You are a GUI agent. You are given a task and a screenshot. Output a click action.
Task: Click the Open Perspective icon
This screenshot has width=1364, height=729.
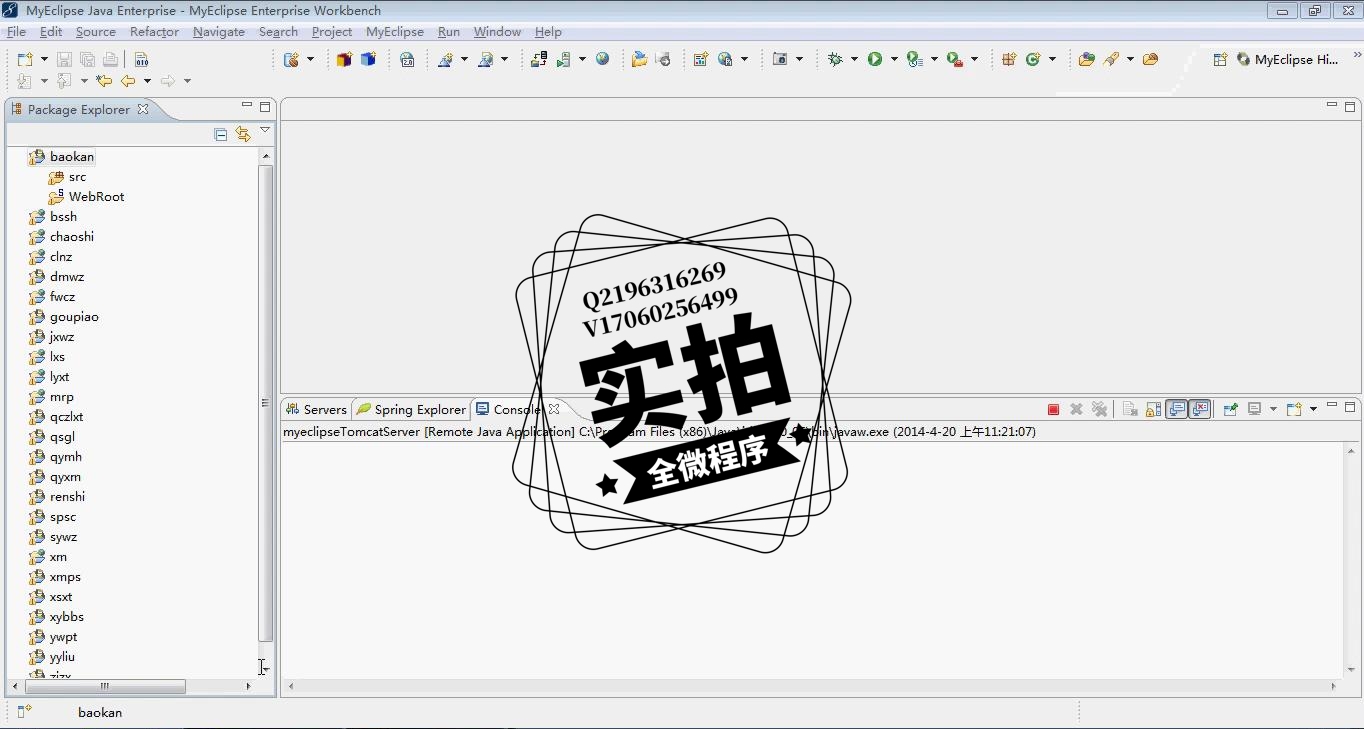pyautogui.click(x=1219, y=59)
